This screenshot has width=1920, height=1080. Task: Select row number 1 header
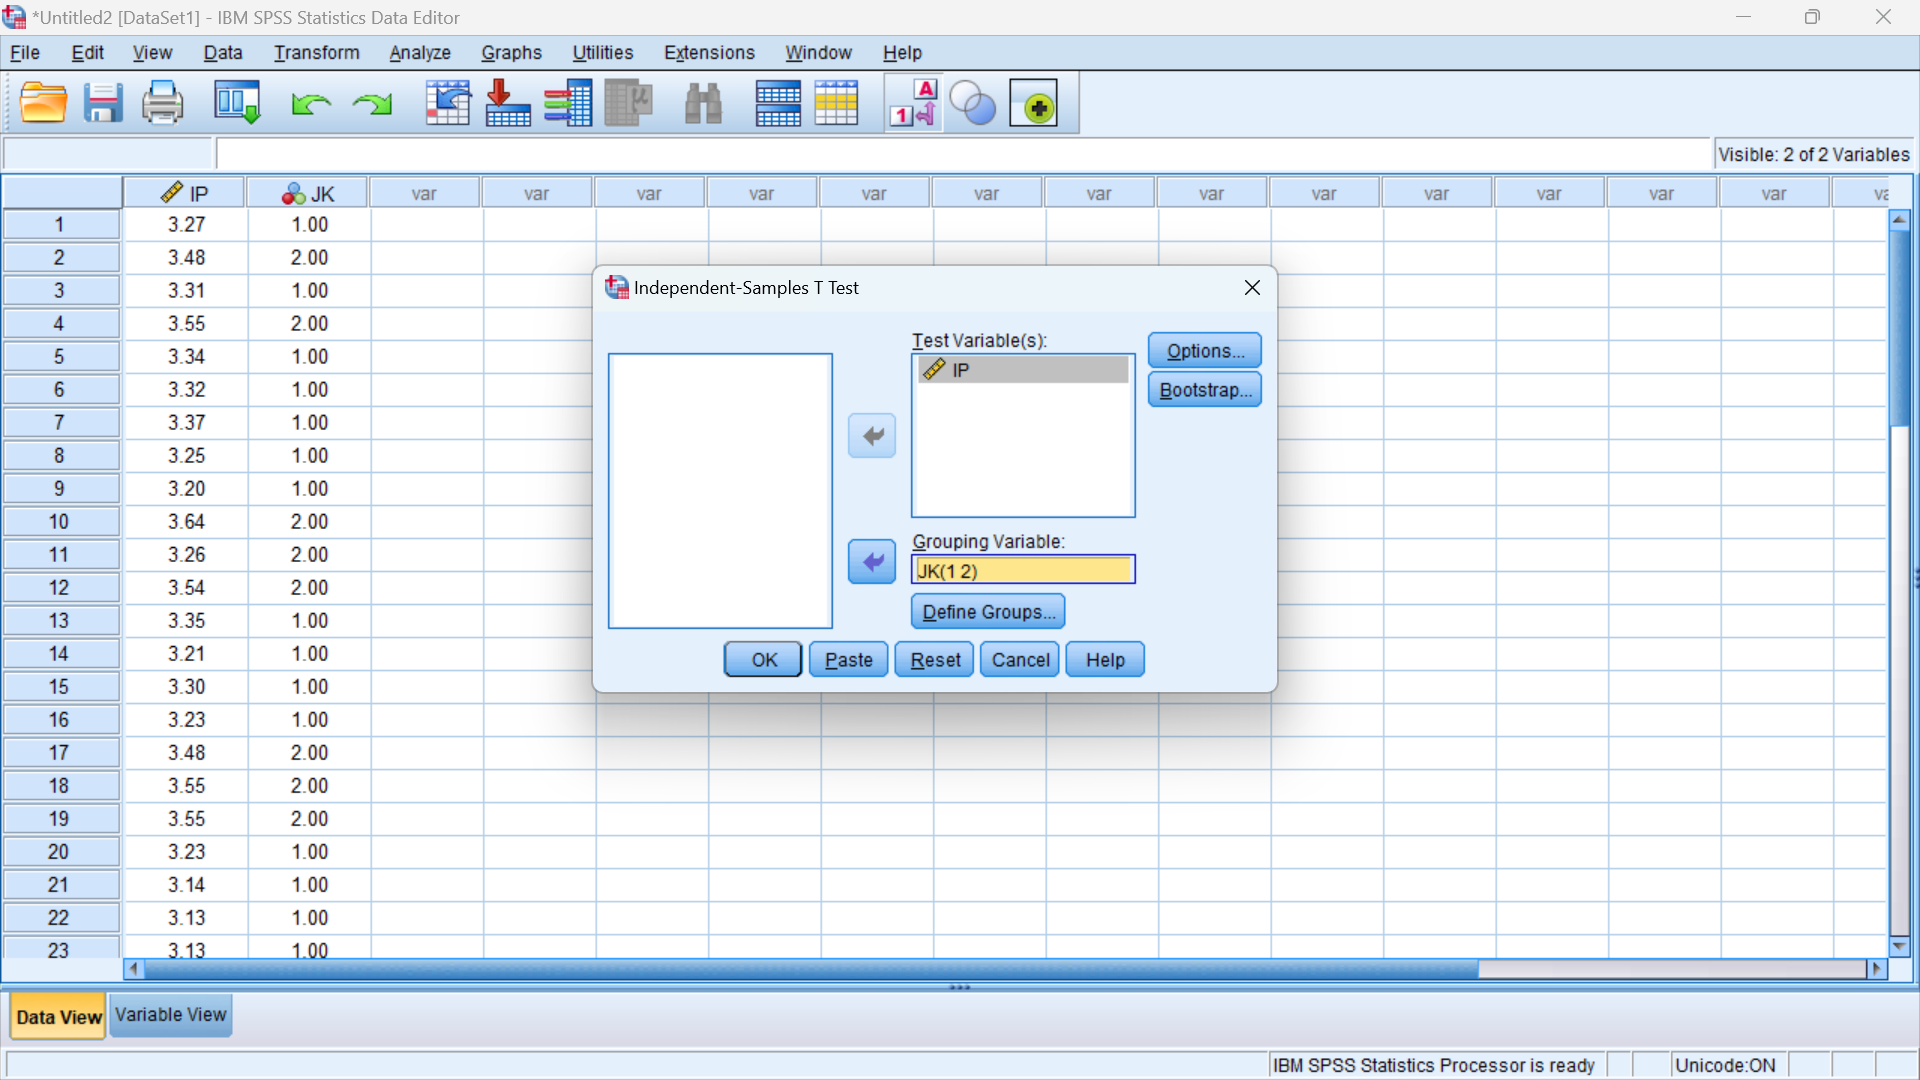click(x=60, y=225)
